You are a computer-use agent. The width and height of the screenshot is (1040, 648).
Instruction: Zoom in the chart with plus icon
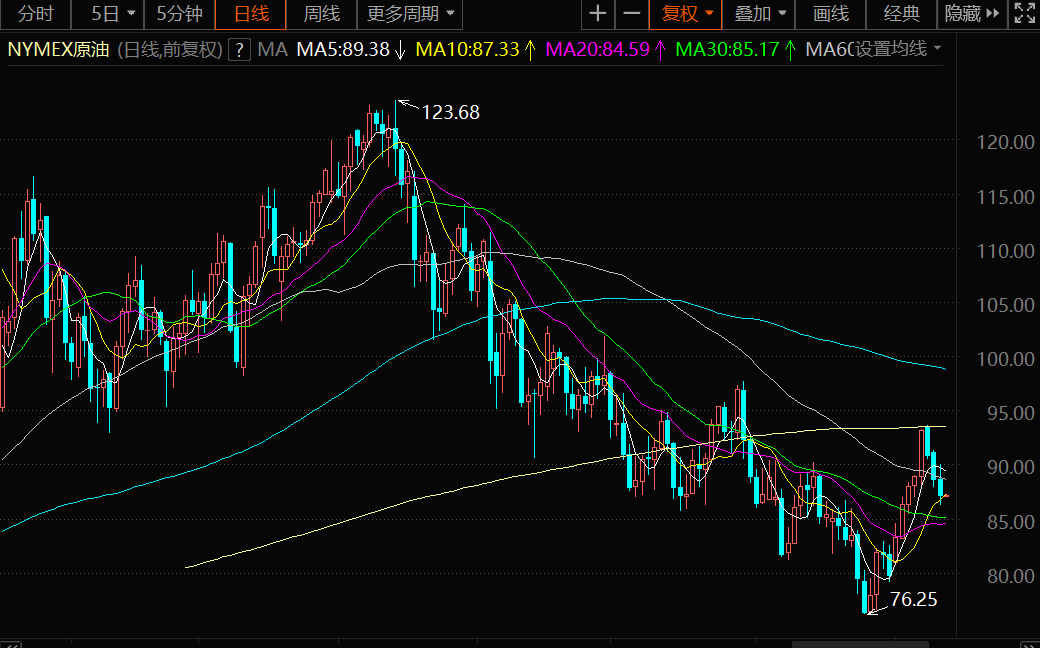(x=598, y=14)
